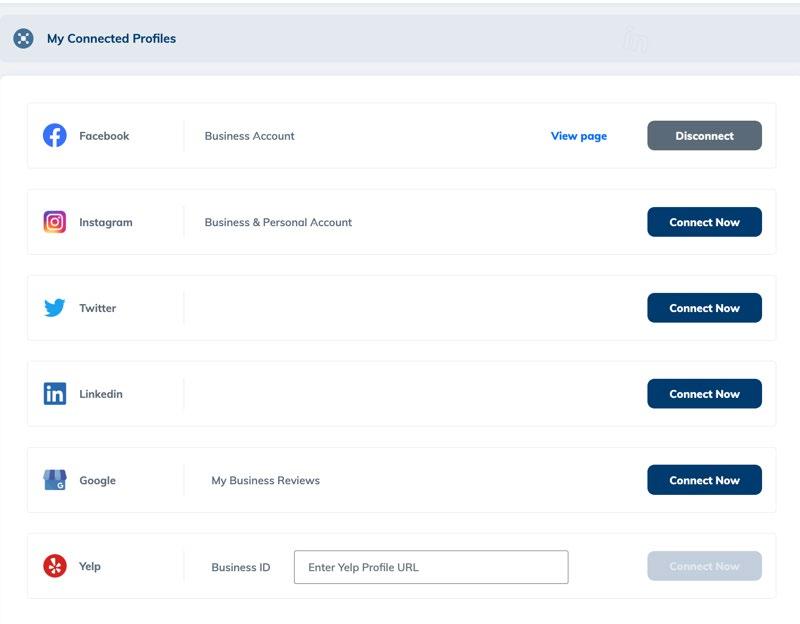The image size is (800, 624).
Task: Click the disabled Yelp Connect Now button
Action: pyautogui.click(x=704, y=566)
